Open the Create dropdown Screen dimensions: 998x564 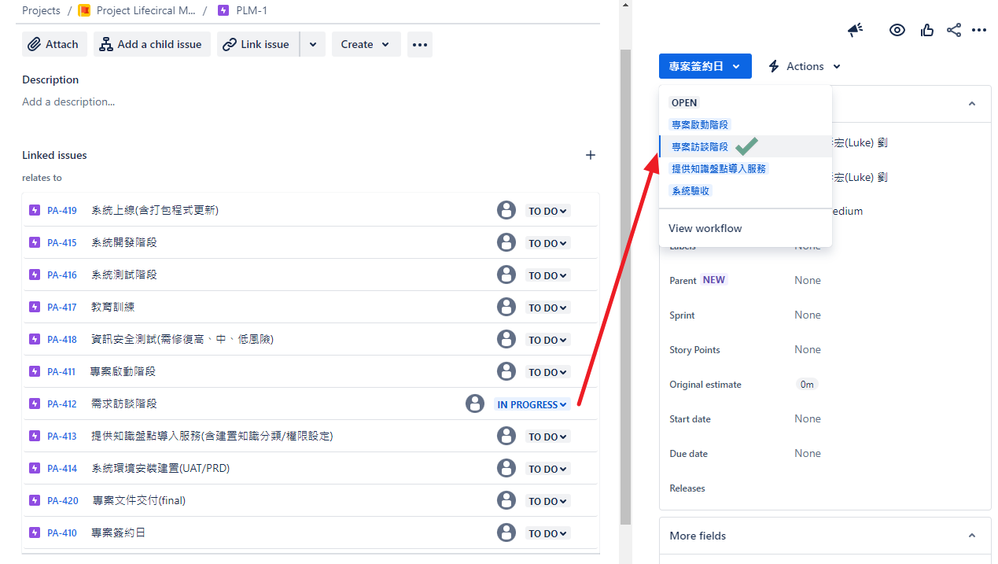click(x=366, y=45)
